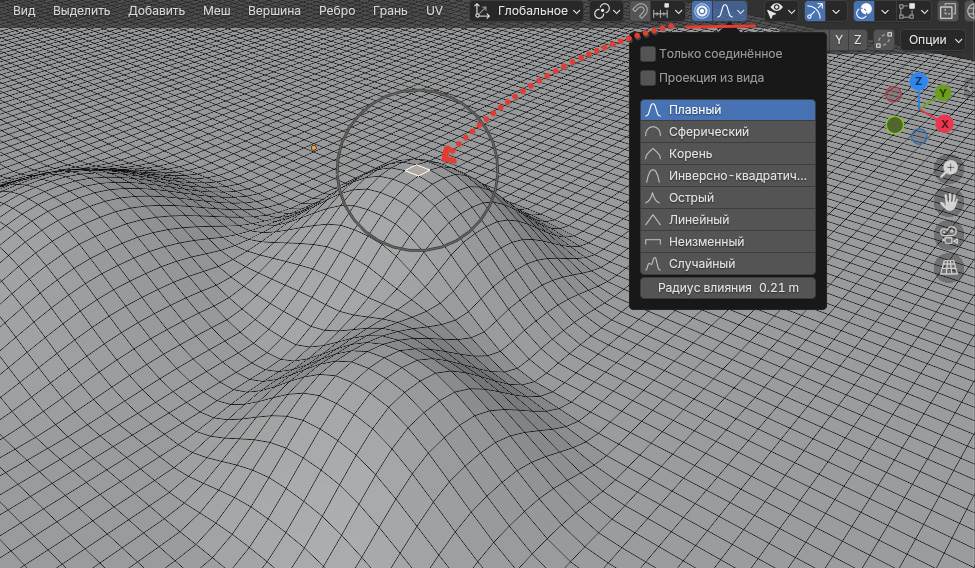Image resolution: width=975 pixels, height=568 pixels.
Task: Click the negative X faded red gizmo circle
Action: 894,95
